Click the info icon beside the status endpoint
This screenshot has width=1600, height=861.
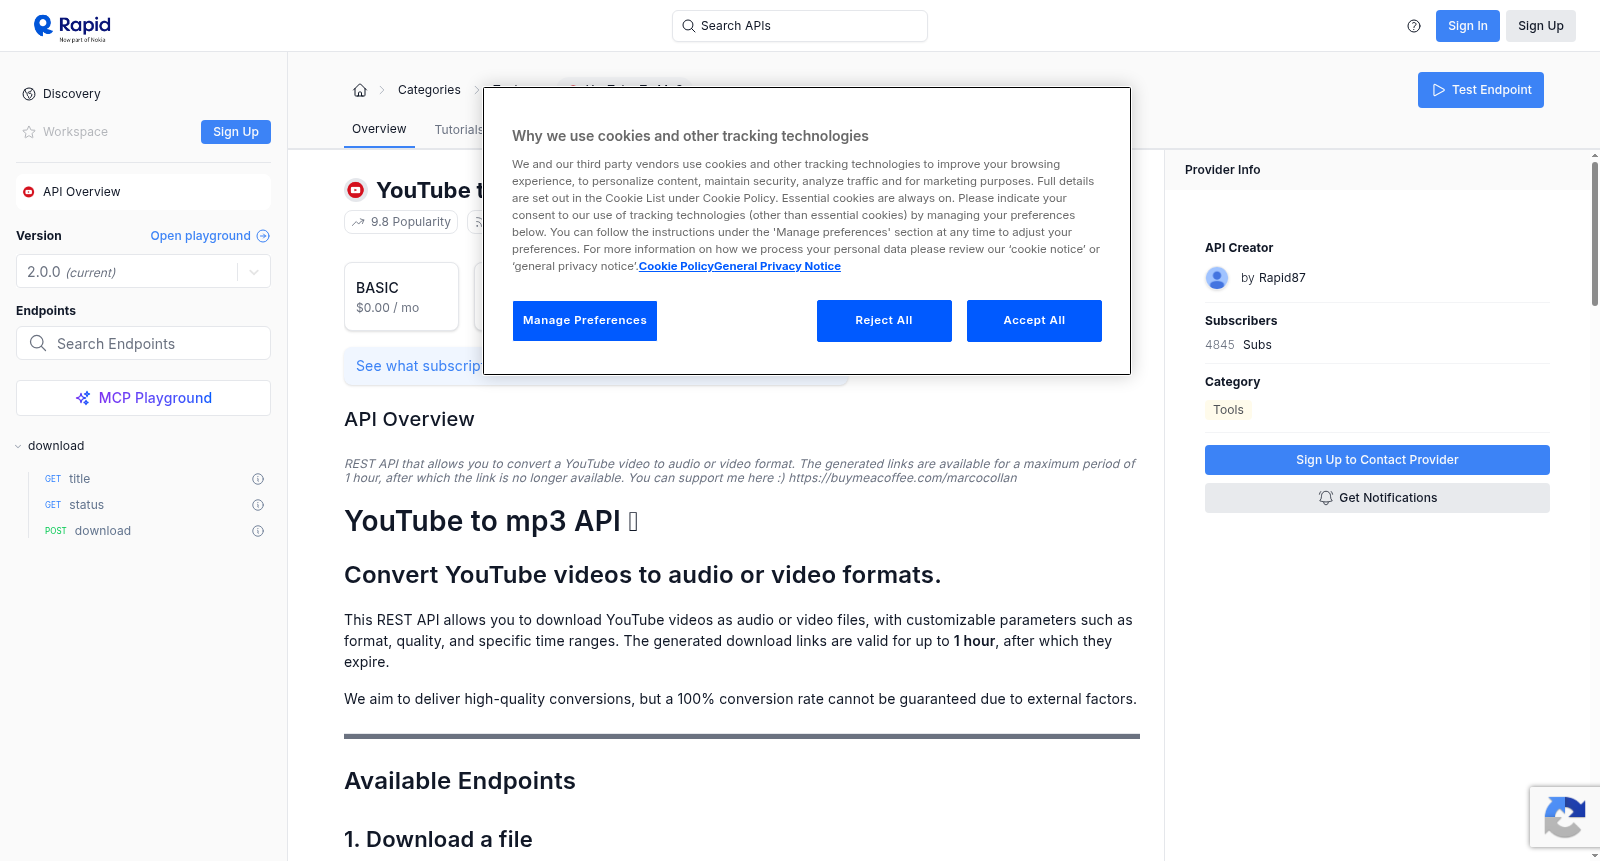[258, 505]
